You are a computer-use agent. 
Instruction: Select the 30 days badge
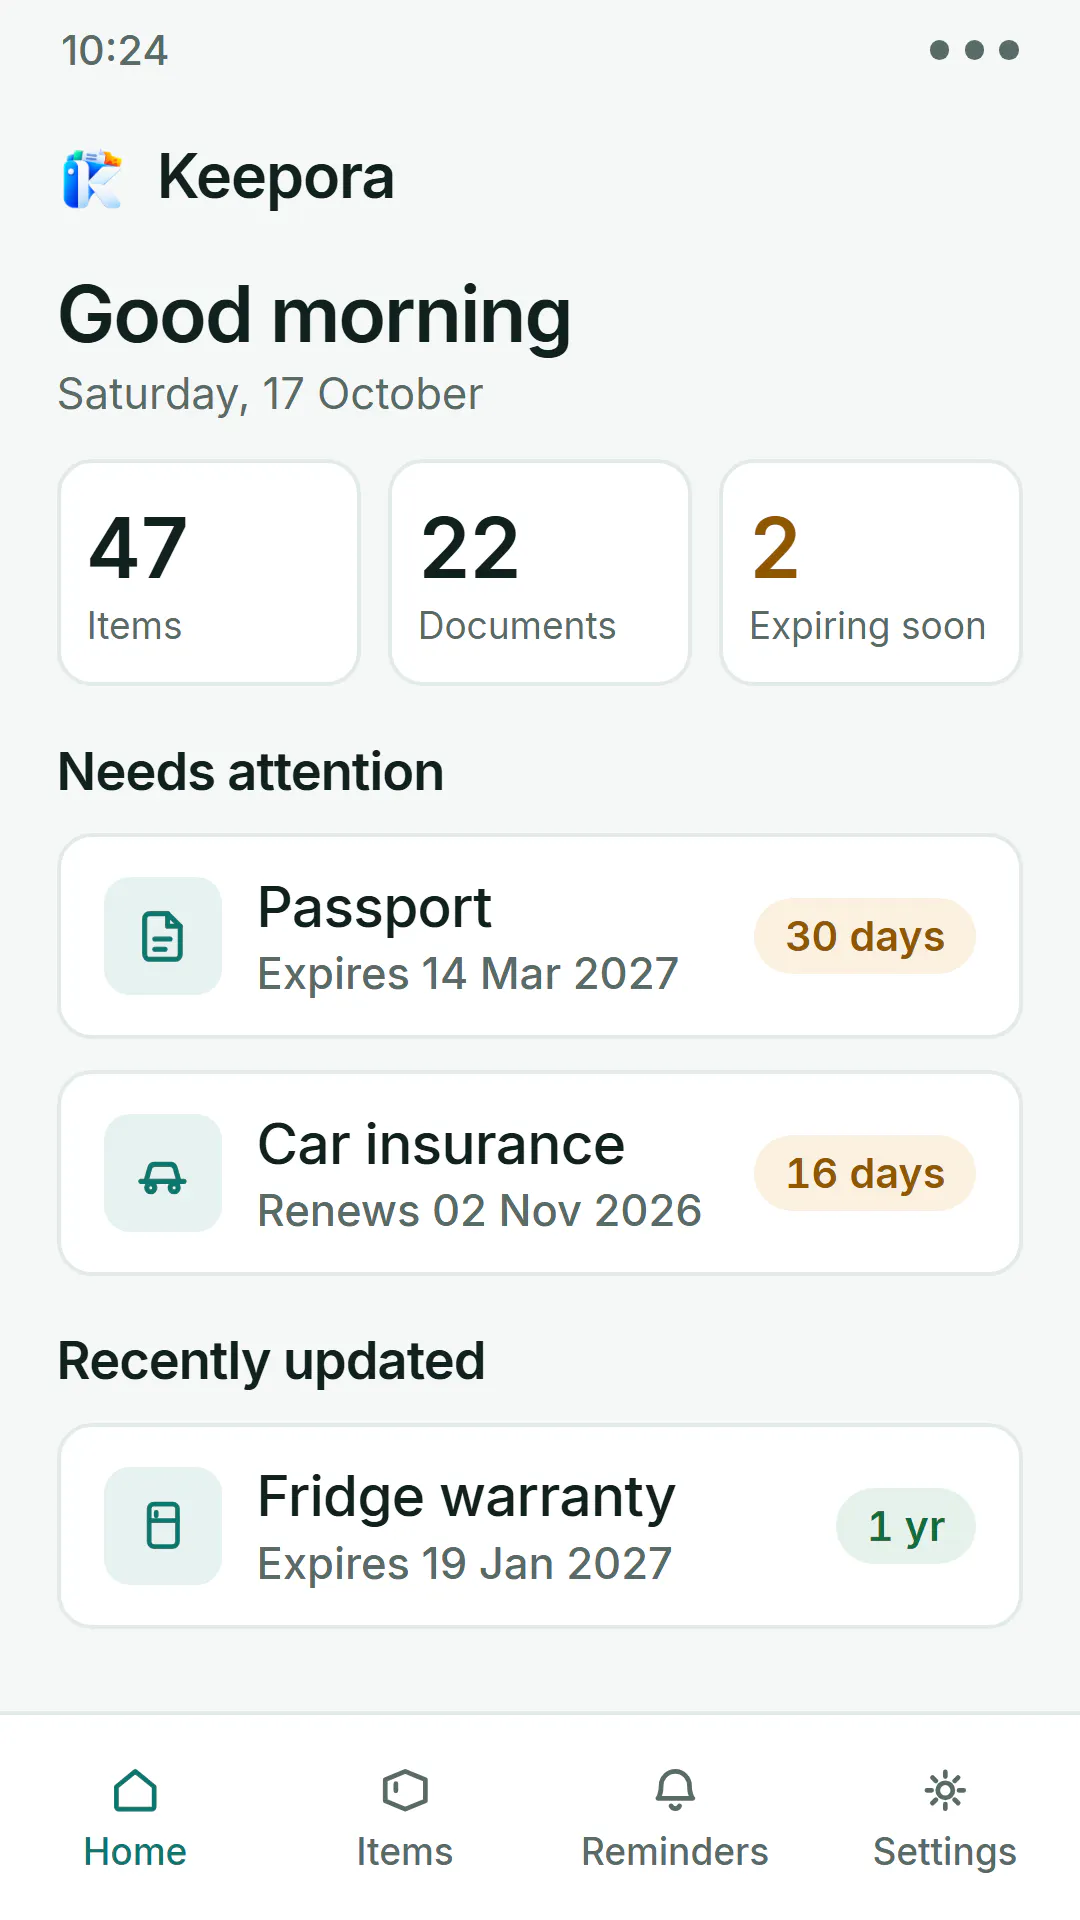click(865, 936)
